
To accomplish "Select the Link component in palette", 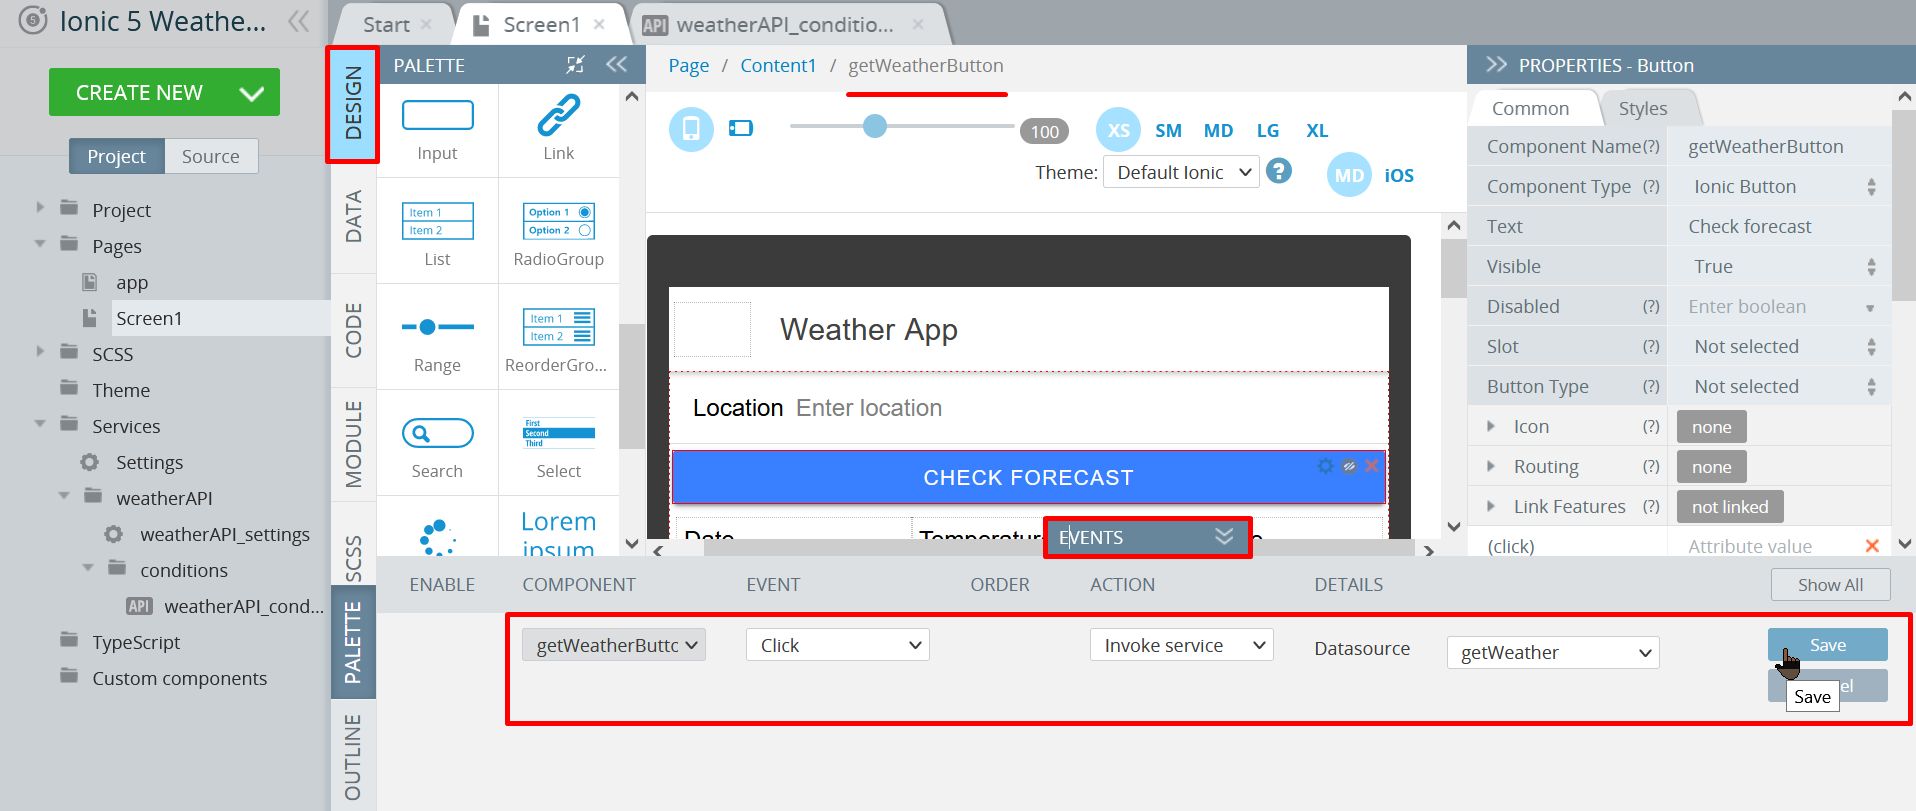I will click(x=559, y=131).
